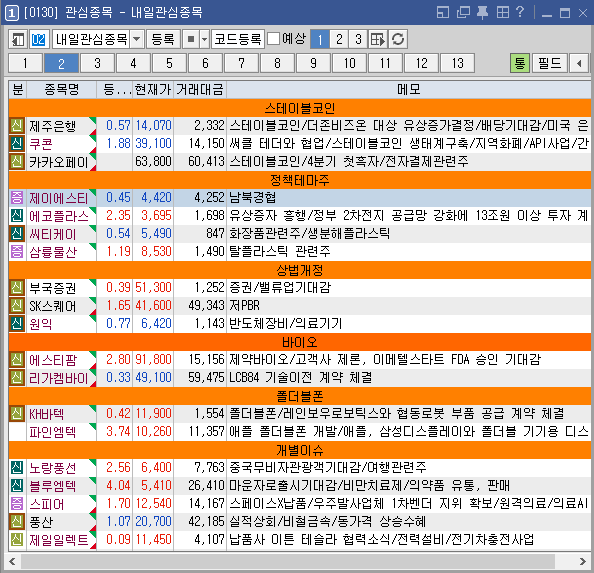Click the 신 badge beside 노랑풍선

(17, 467)
